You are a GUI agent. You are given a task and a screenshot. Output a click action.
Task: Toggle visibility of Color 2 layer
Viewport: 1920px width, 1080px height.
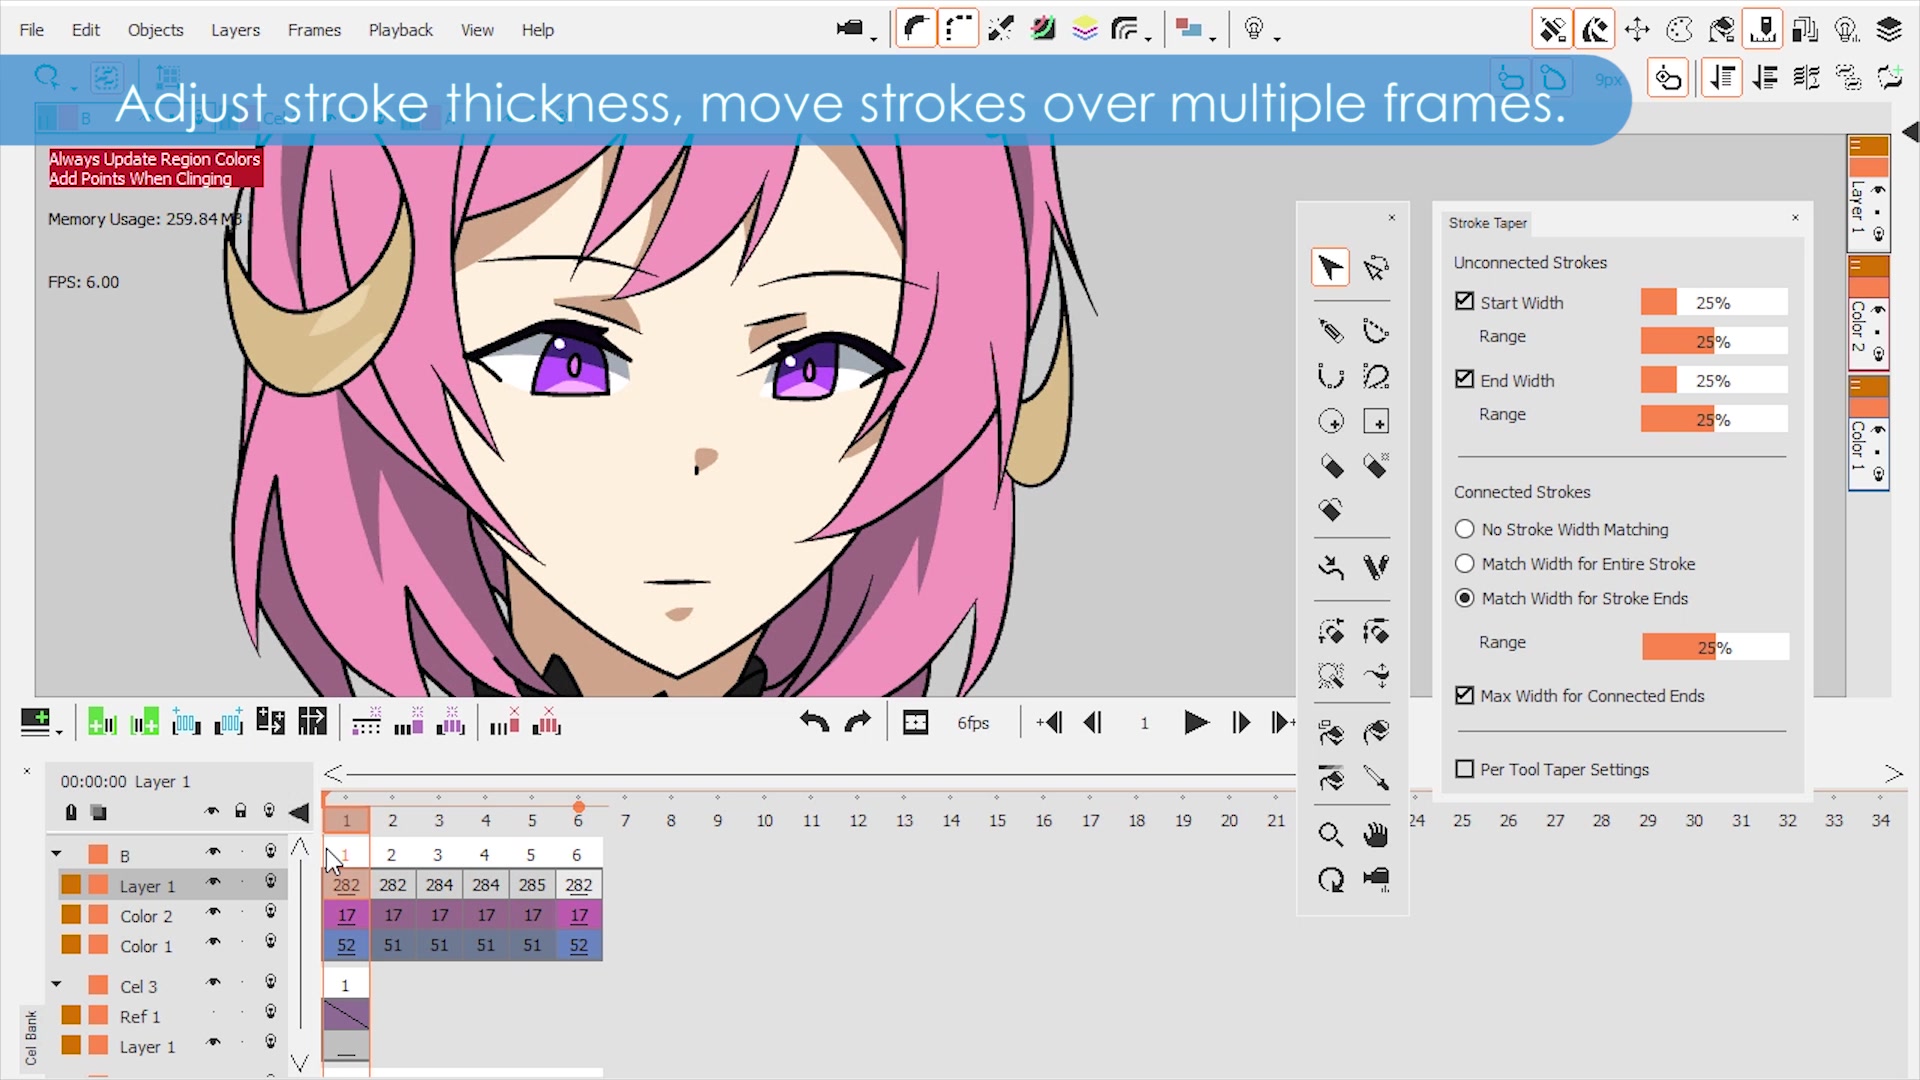[213, 913]
